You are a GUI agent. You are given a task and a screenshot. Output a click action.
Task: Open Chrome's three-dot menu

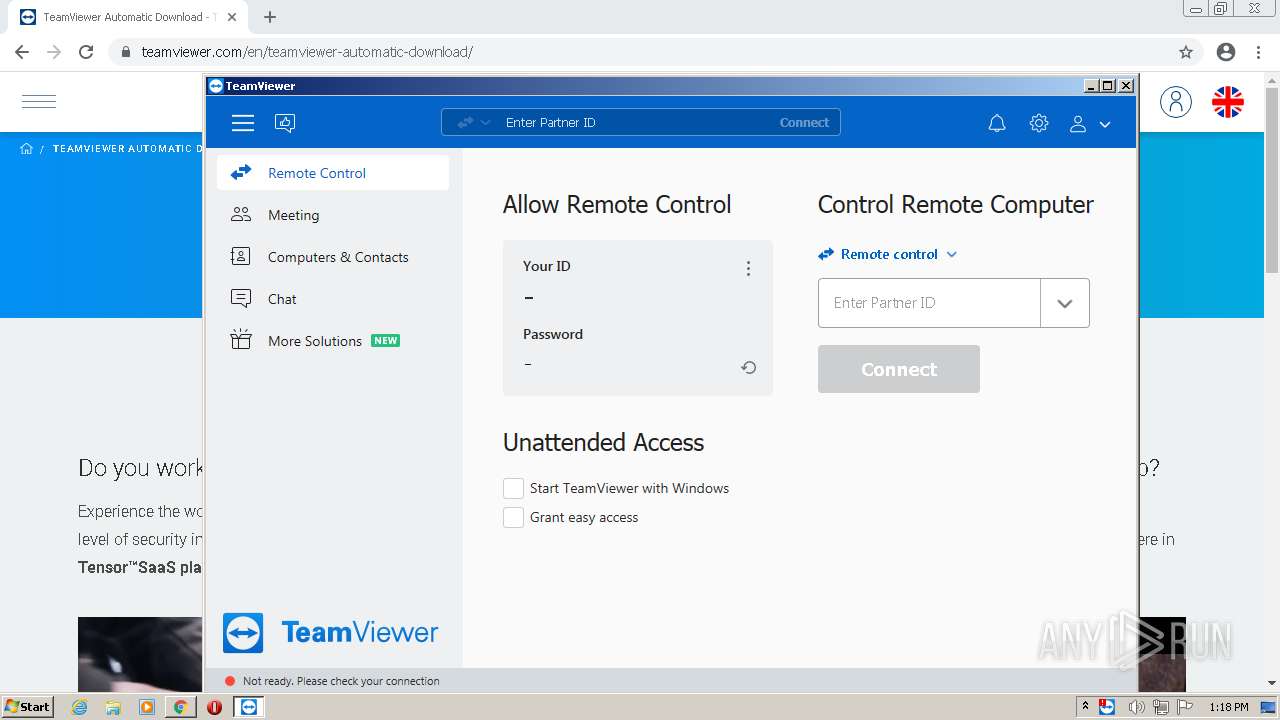(1257, 52)
